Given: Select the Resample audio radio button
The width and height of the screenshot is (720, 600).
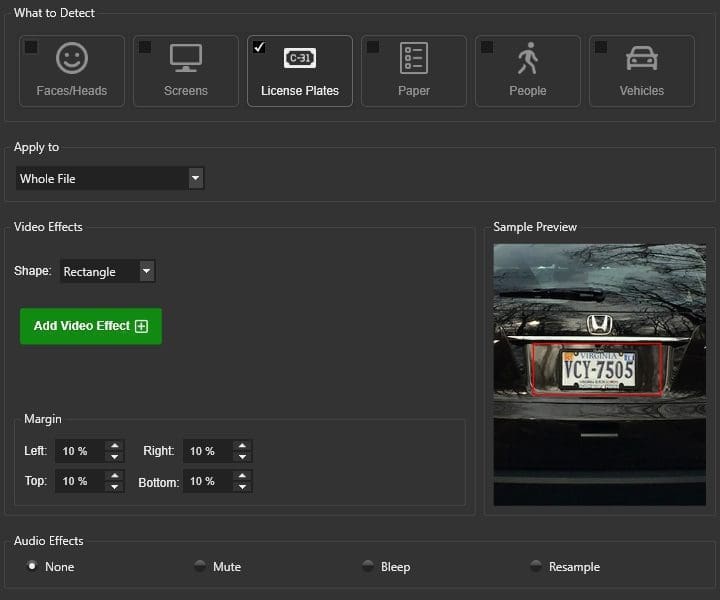Looking at the screenshot, I should (x=536, y=566).
